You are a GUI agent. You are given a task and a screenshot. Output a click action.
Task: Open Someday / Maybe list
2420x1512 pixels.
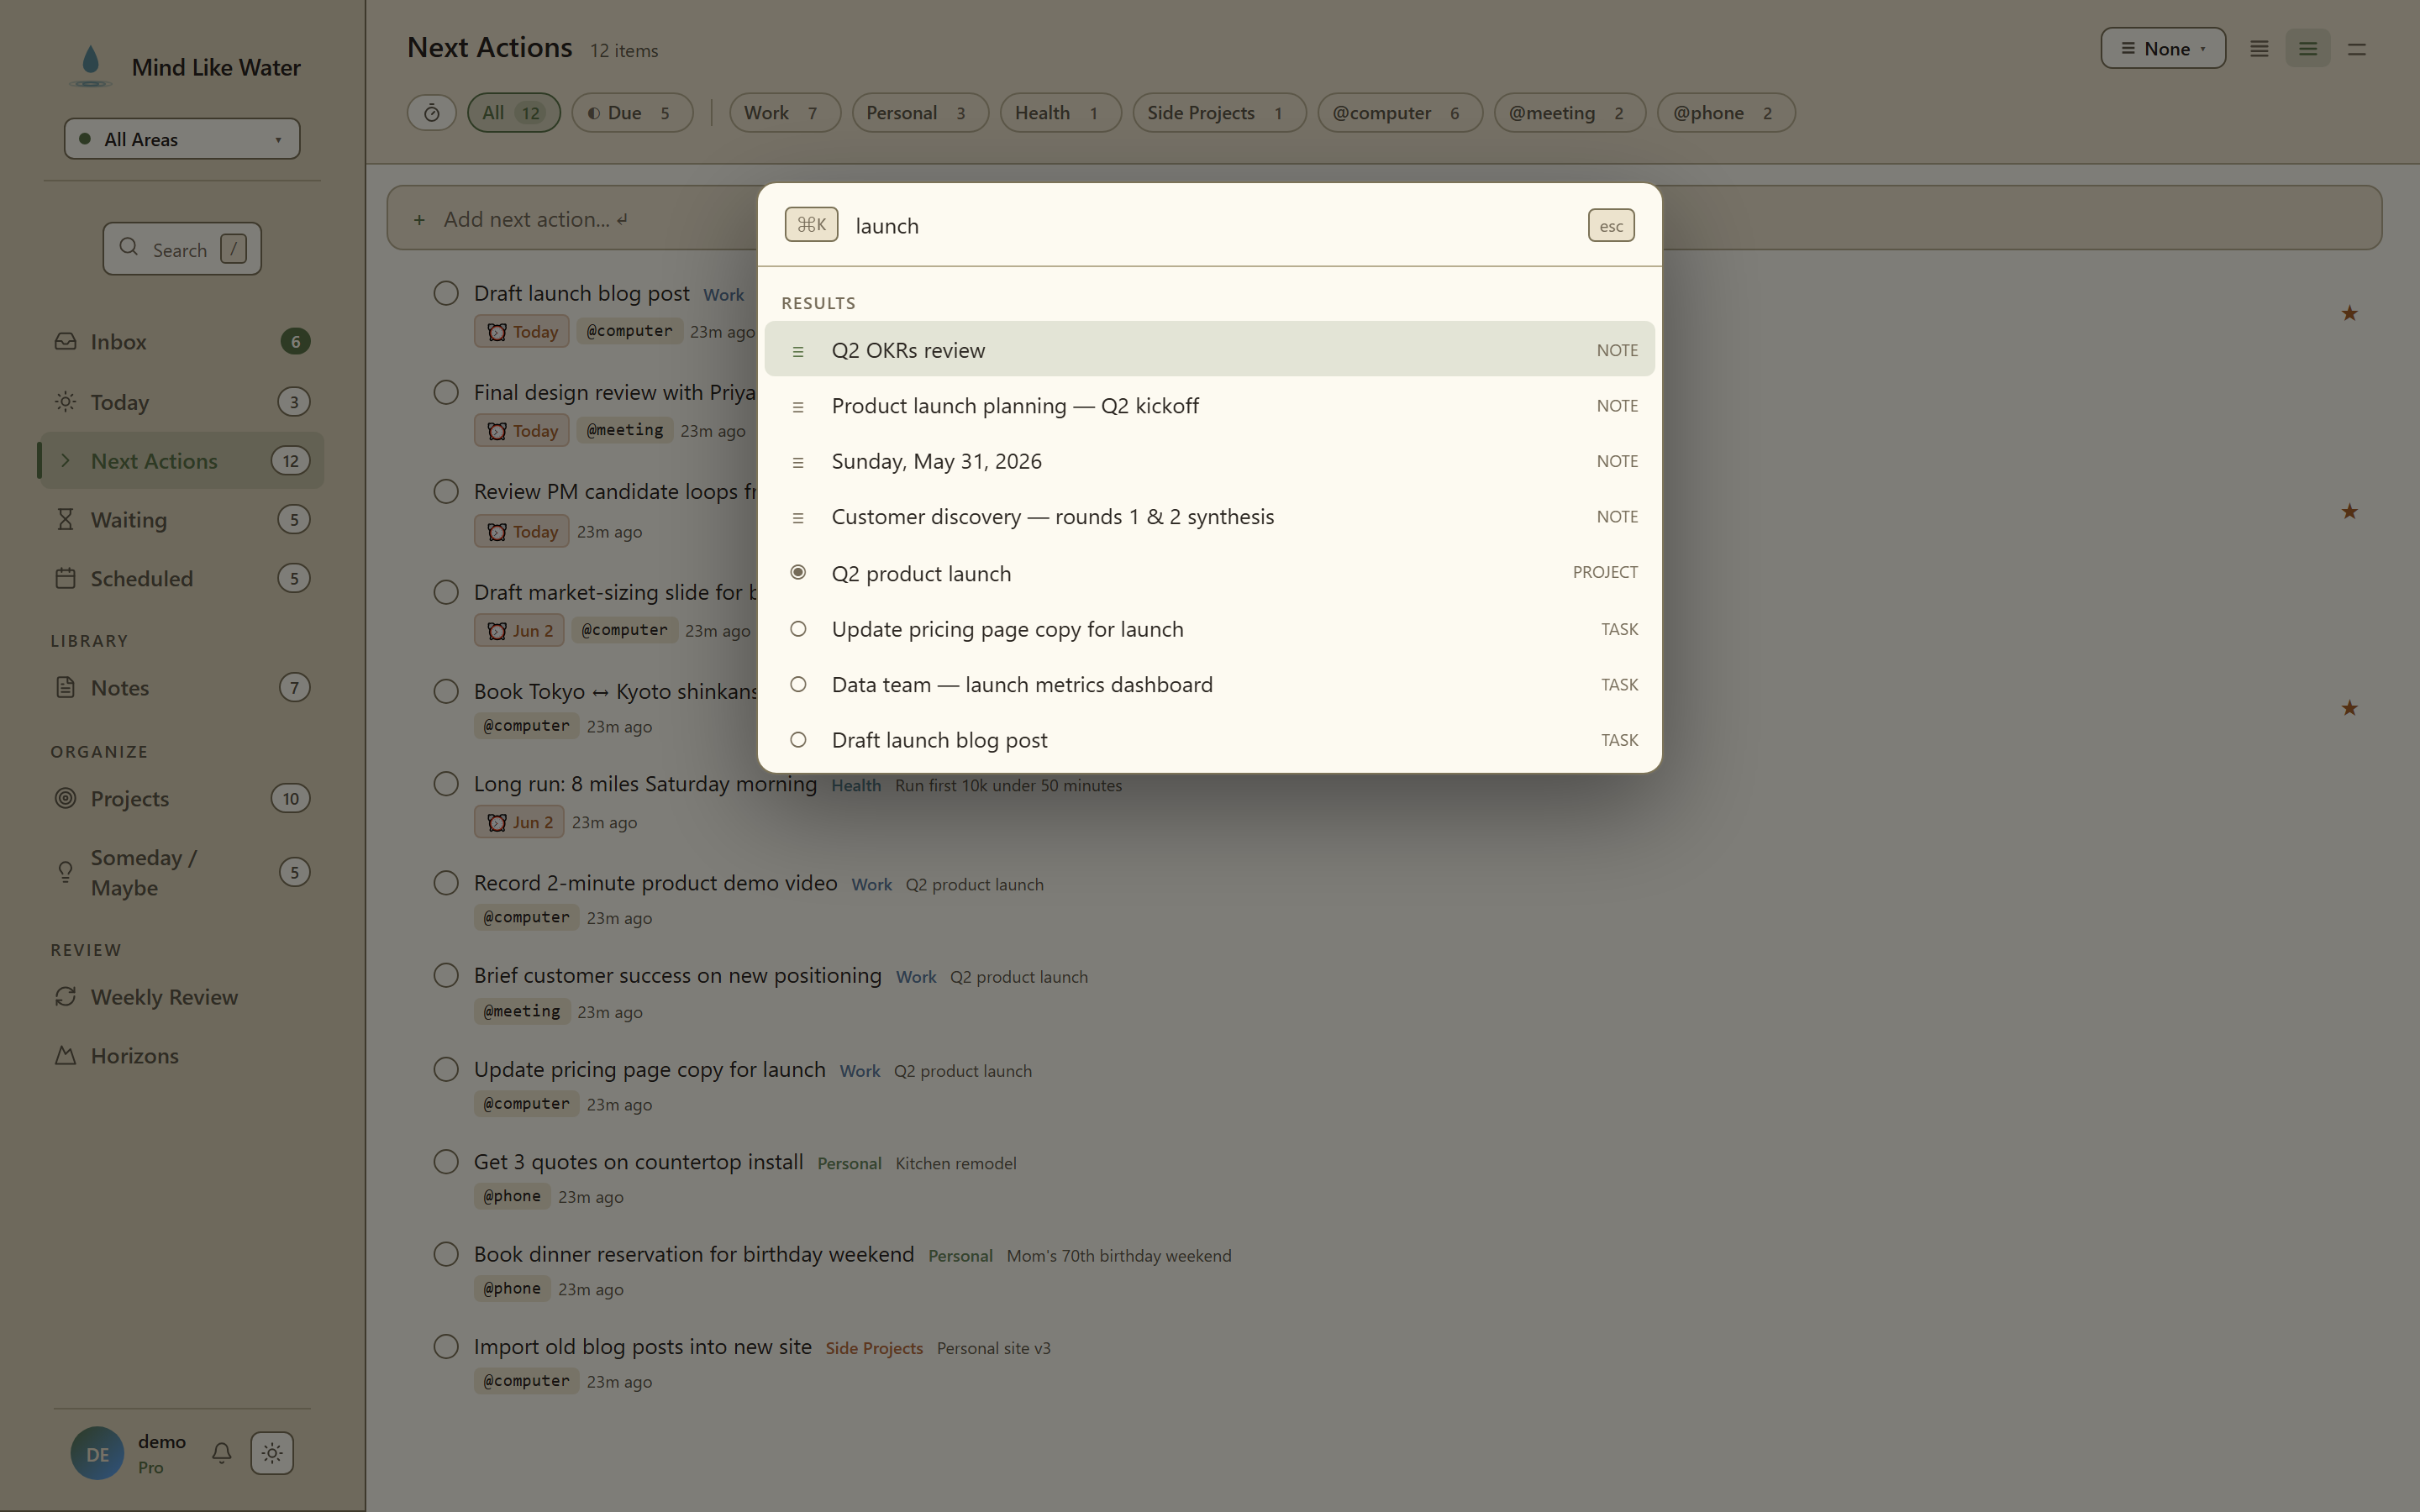pyautogui.click(x=182, y=873)
